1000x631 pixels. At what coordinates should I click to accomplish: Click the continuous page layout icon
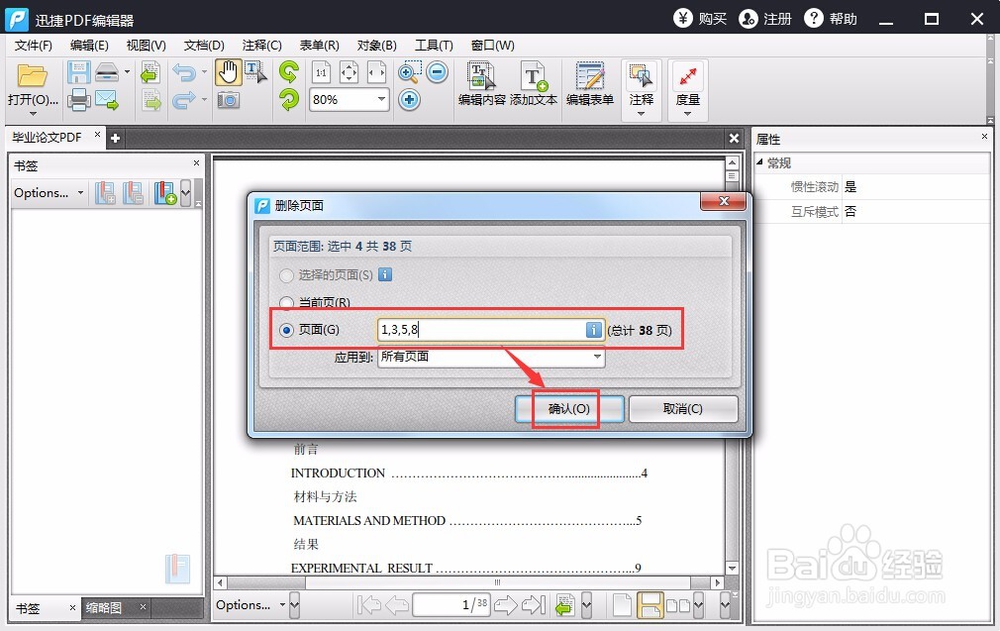point(650,604)
